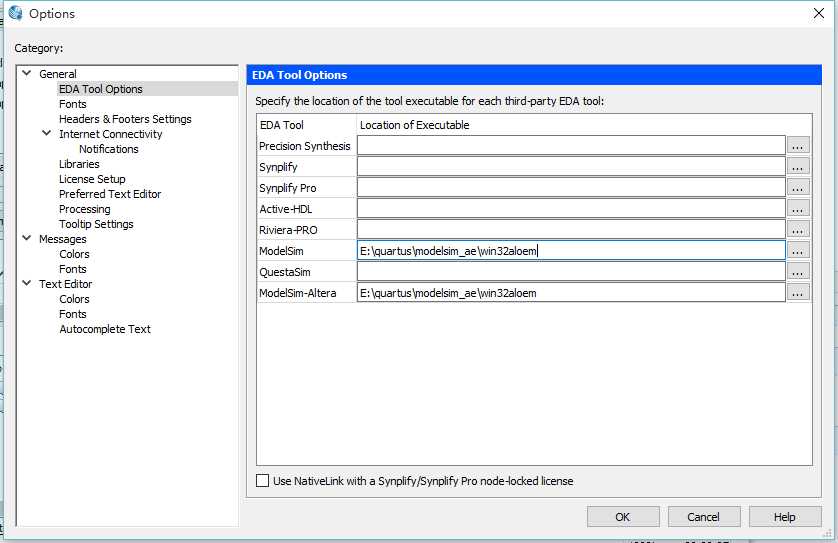
Task: Open the browse dialog for Synplify
Action: (797, 167)
